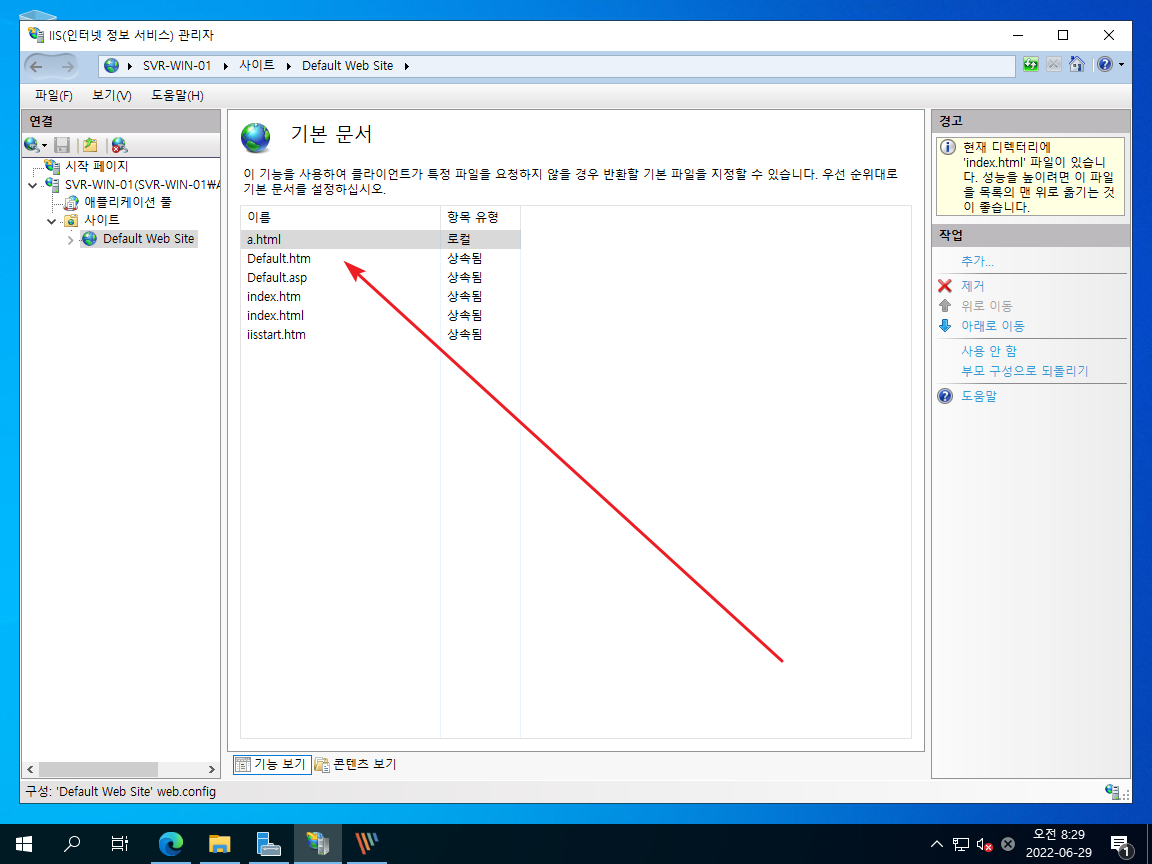Click the Actions pane help icon
This screenshot has height=864, width=1152.
[945, 396]
